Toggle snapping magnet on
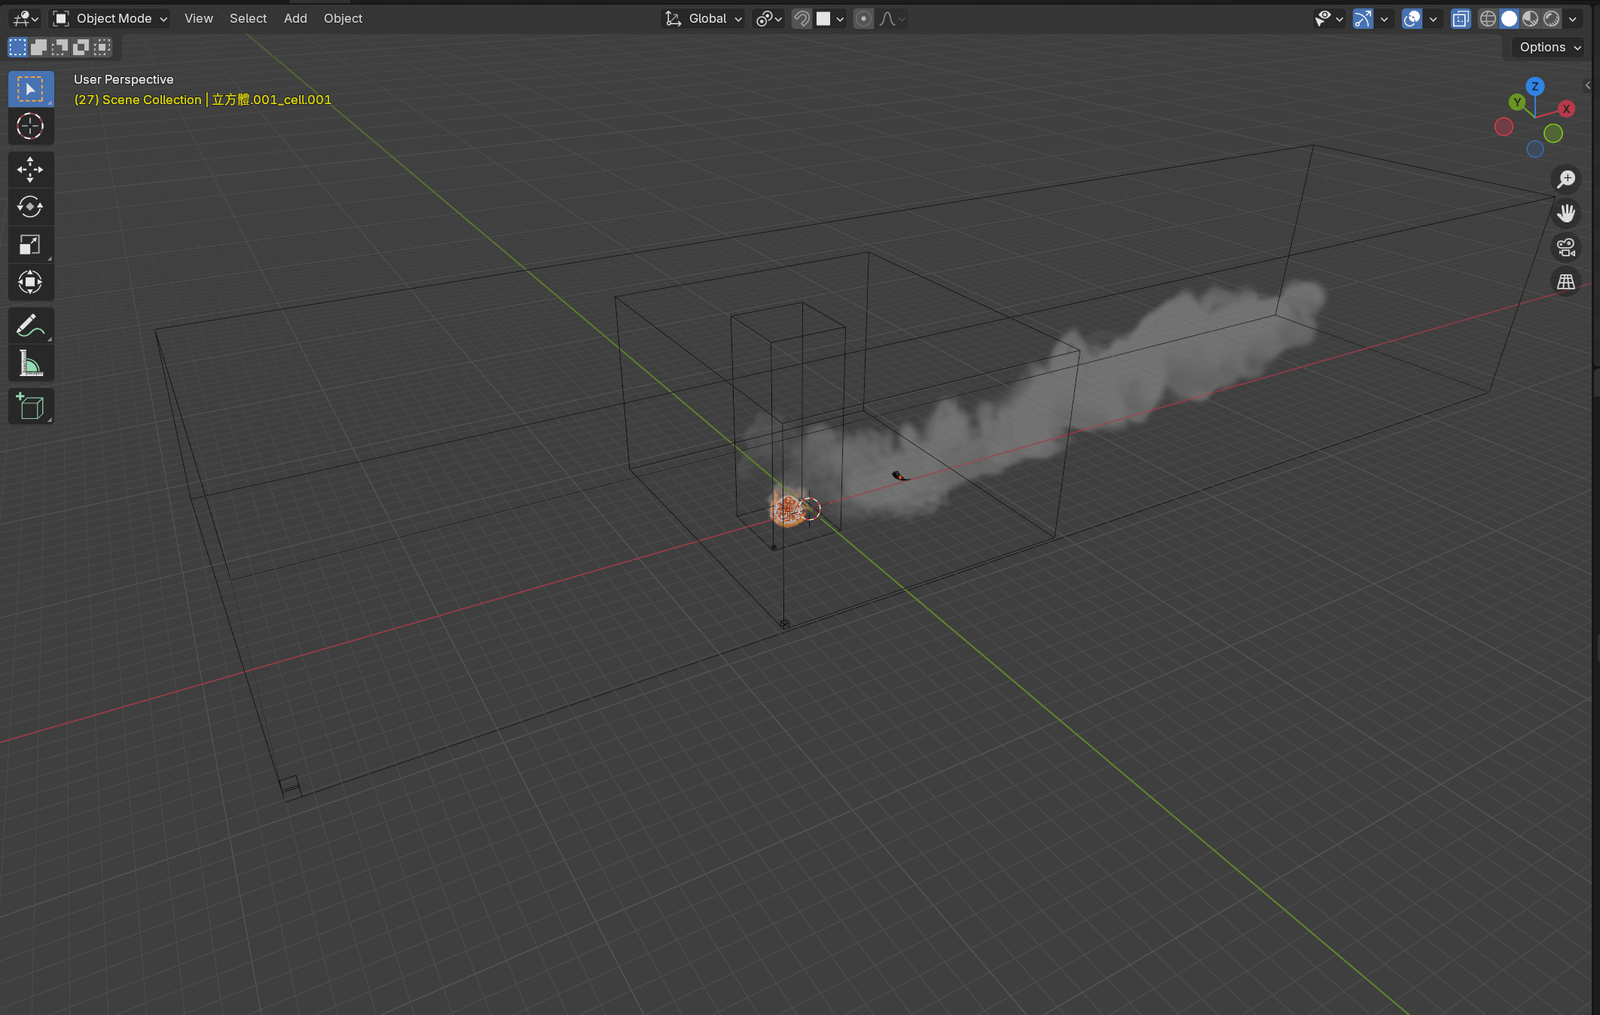This screenshot has width=1600, height=1015. click(801, 19)
